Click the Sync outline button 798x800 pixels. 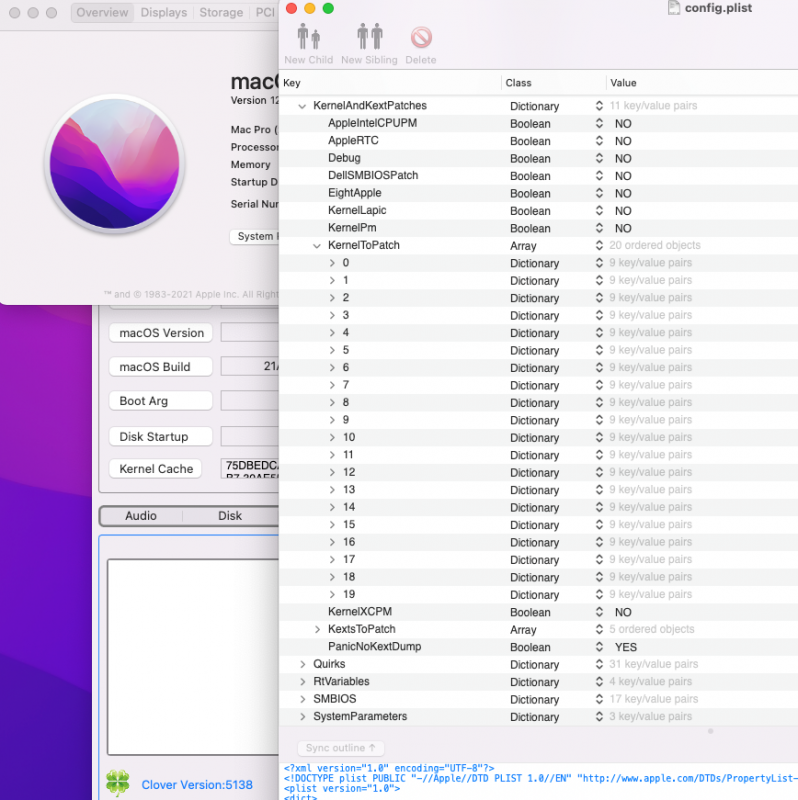341,748
